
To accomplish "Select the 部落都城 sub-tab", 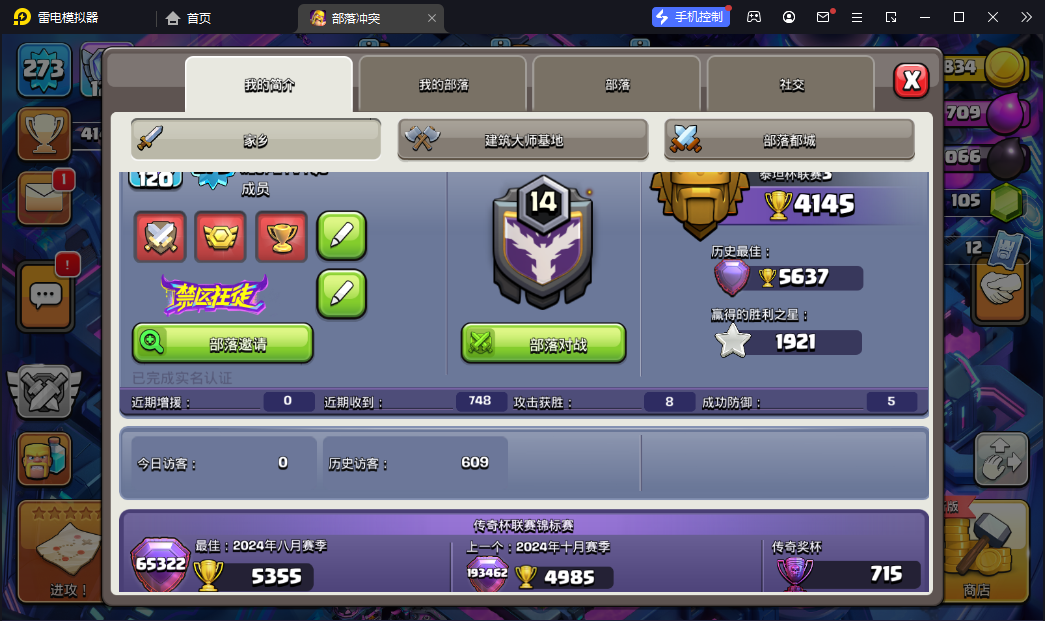I will pyautogui.click(x=789, y=140).
